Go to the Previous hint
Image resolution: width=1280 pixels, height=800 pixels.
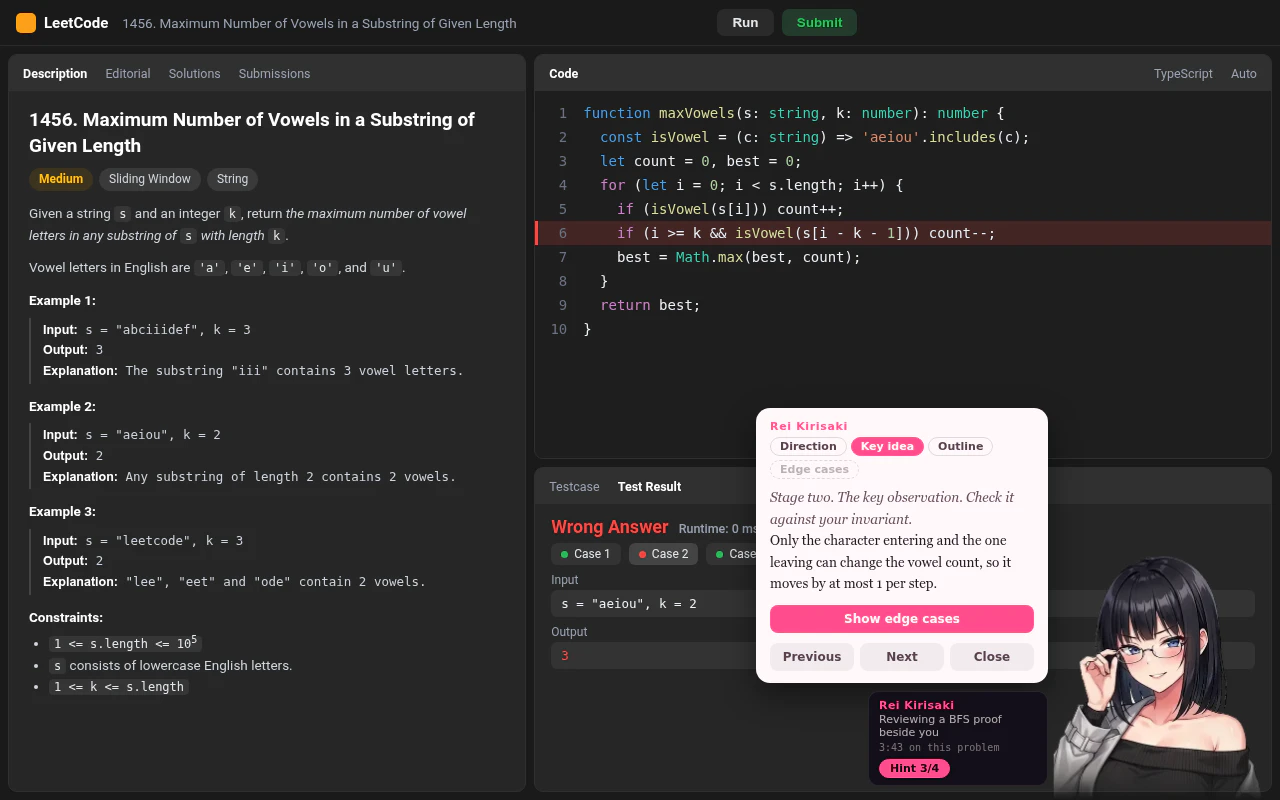pyautogui.click(x=812, y=657)
